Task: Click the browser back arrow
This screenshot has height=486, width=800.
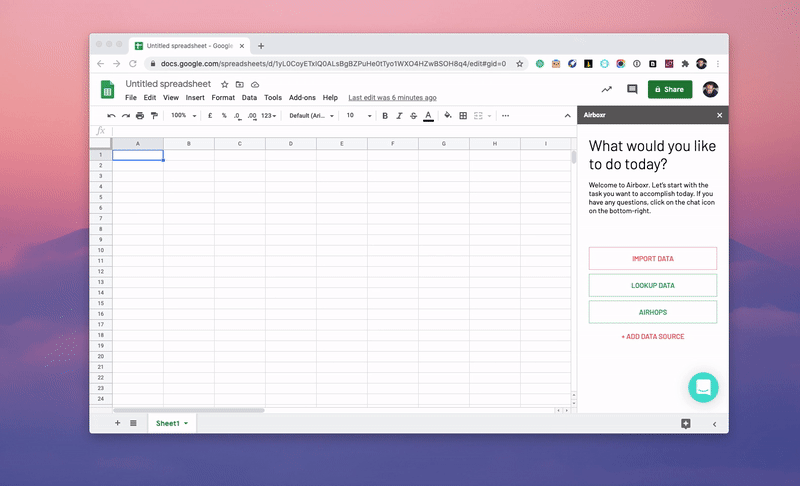Action: (101, 64)
